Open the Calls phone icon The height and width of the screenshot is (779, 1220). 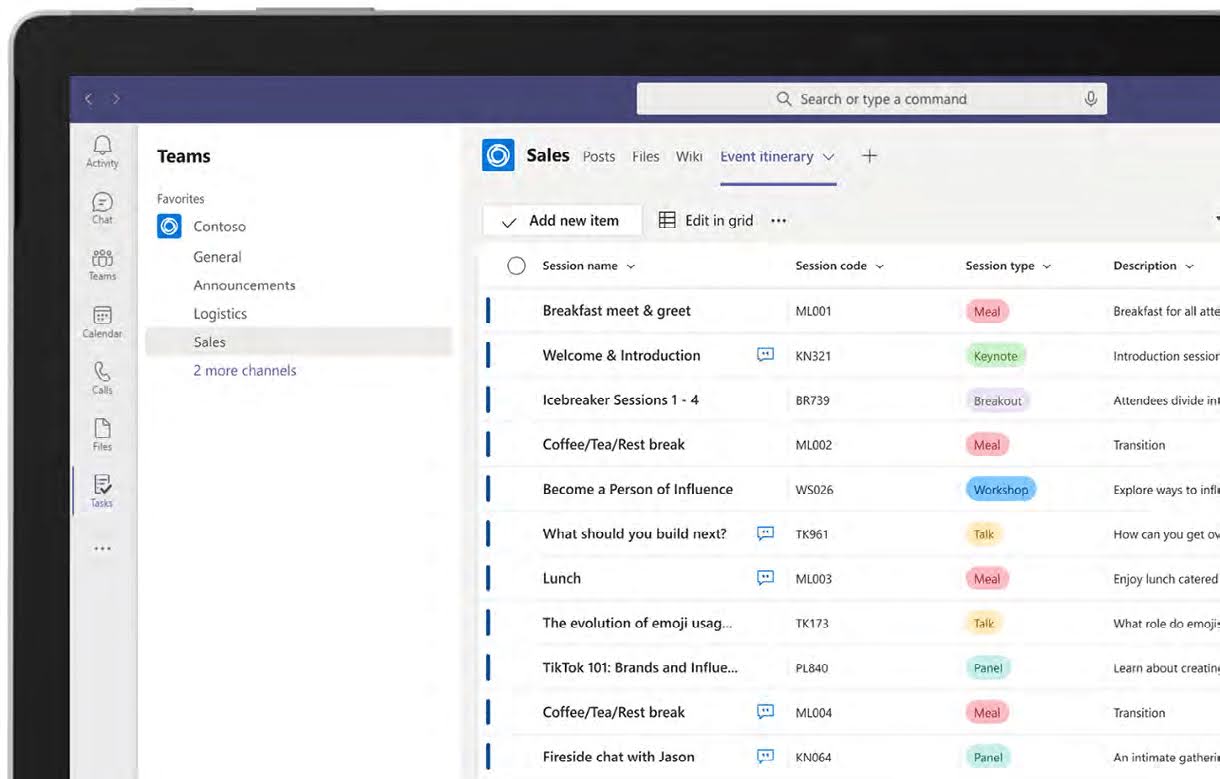point(102,372)
